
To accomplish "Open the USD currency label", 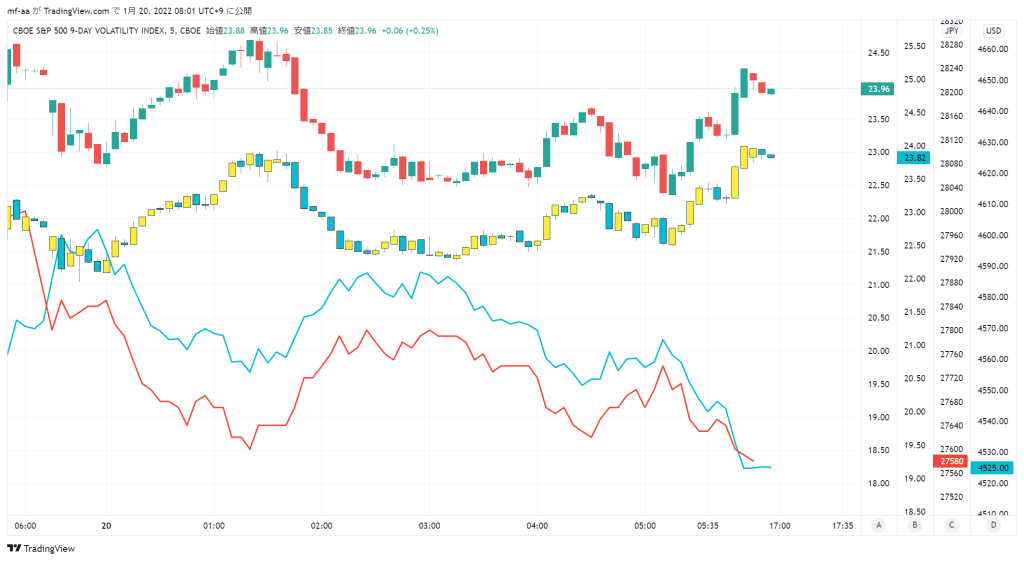I will click(993, 31).
